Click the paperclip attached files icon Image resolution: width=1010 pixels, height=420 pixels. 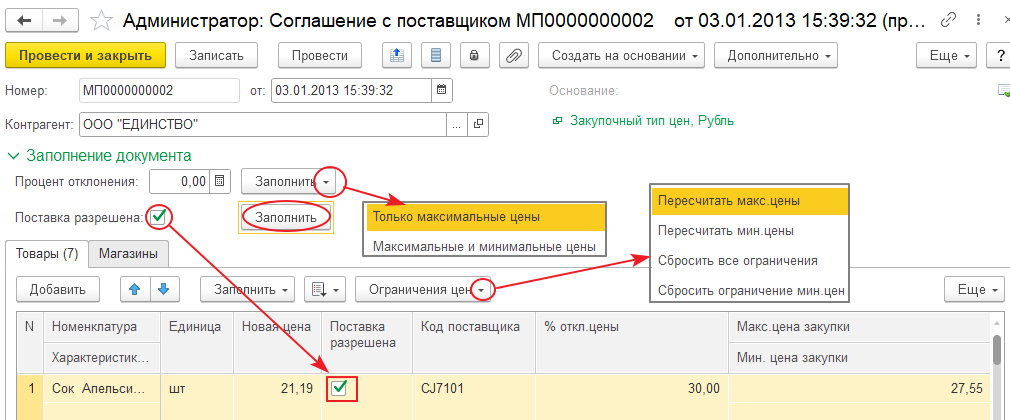click(x=515, y=56)
